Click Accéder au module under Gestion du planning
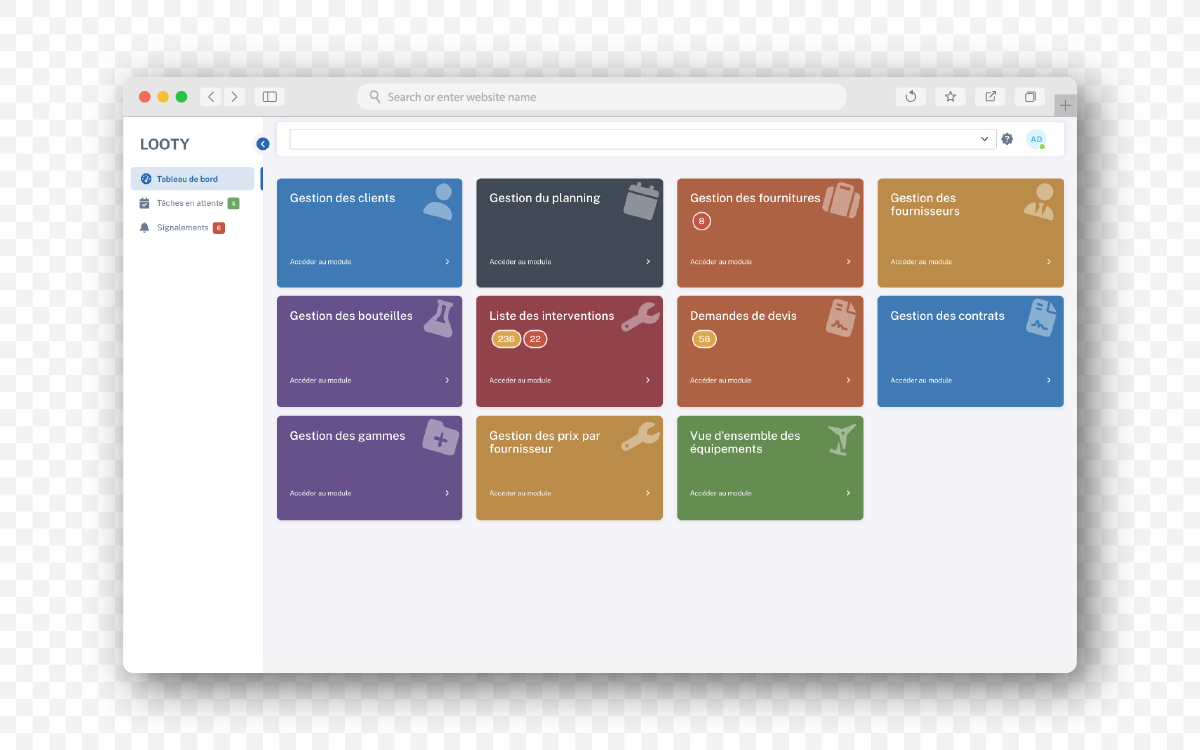Viewport: 1200px width, 750px height. (520, 262)
